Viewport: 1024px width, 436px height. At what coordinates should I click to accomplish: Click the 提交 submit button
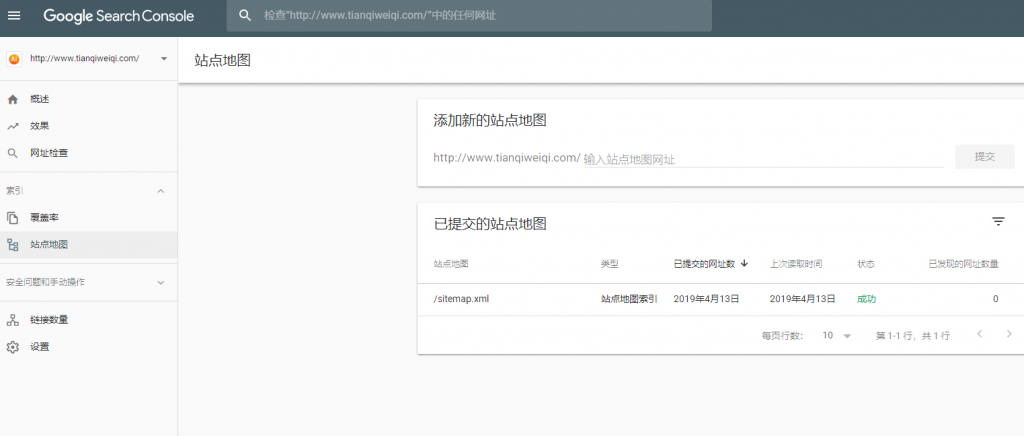click(985, 157)
